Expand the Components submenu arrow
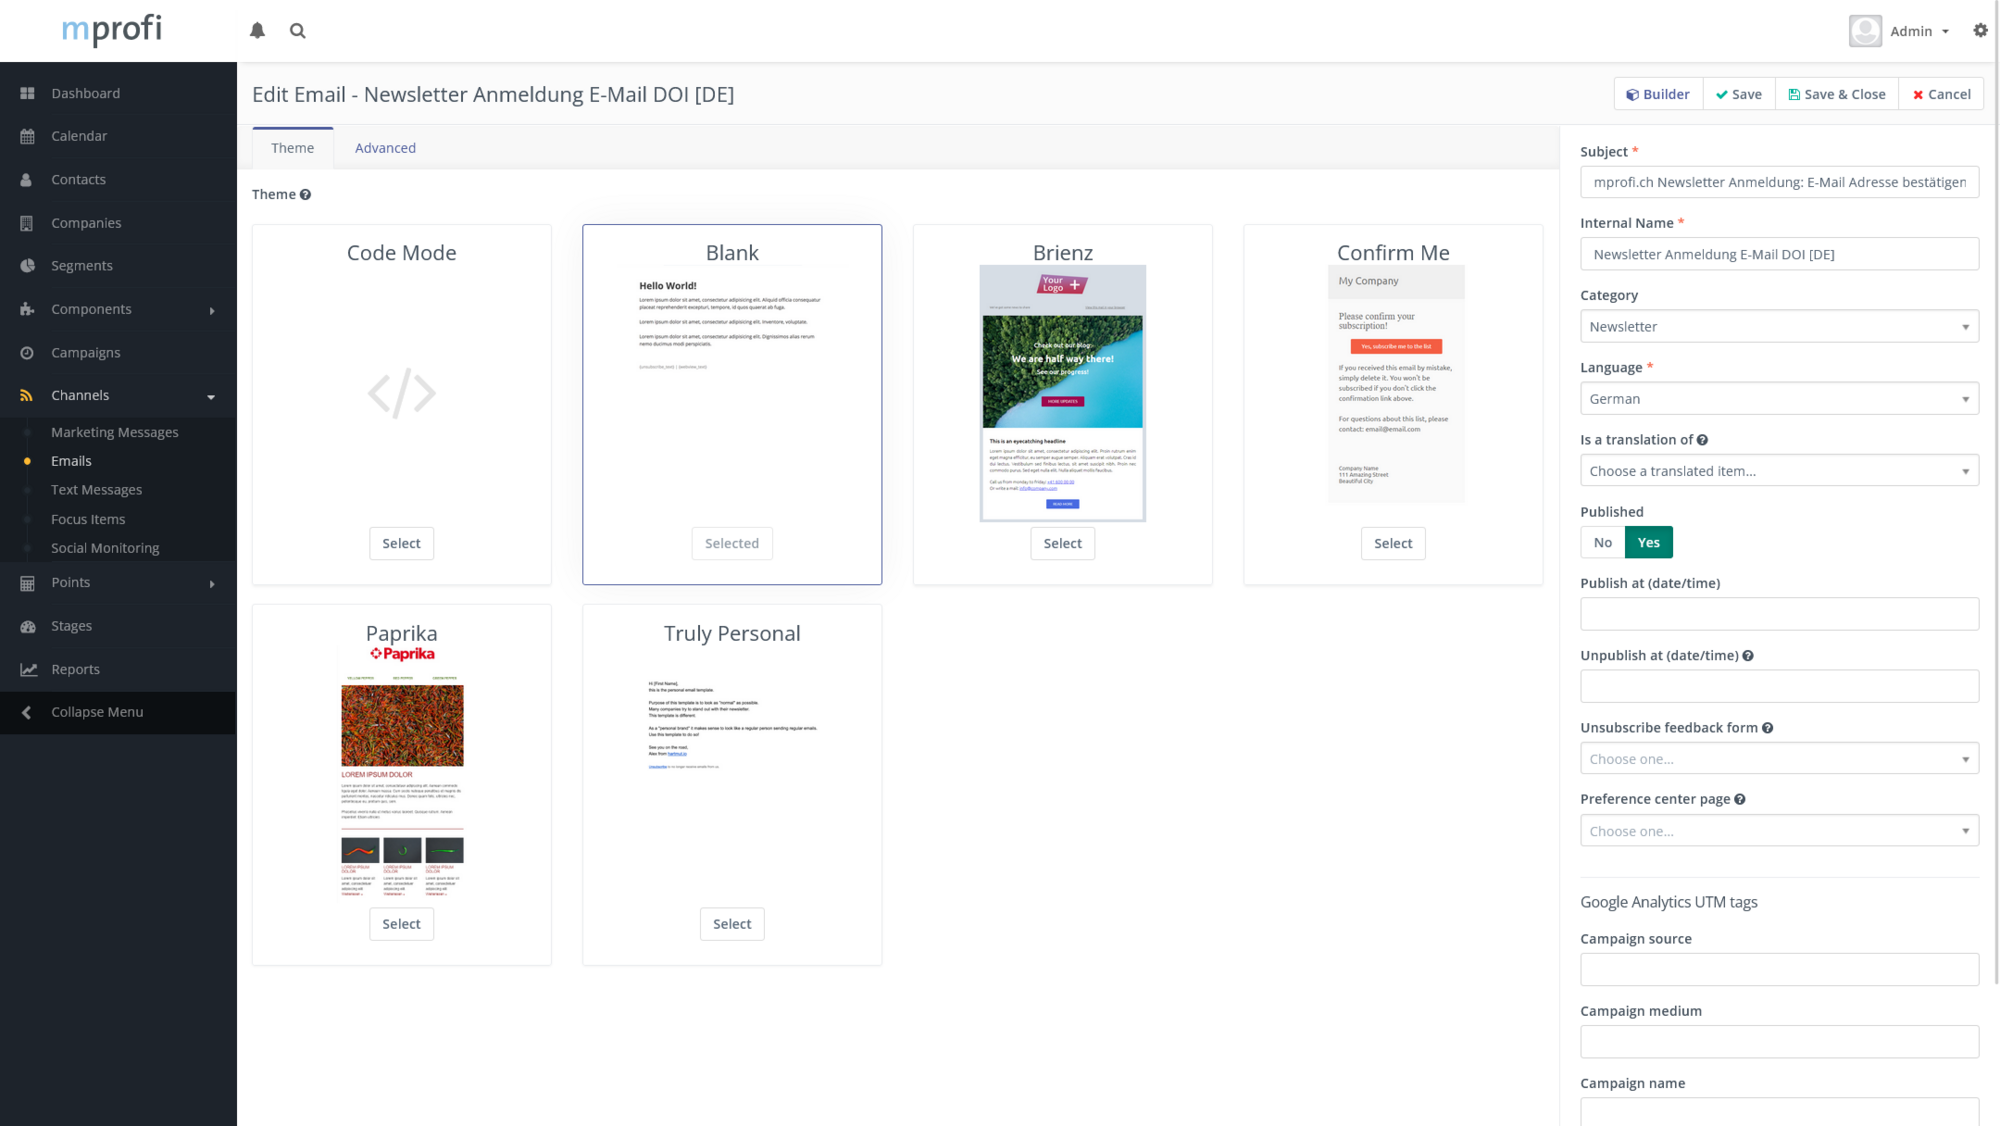Screen dimensions: 2000x1126 pyautogui.click(x=212, y=310)
